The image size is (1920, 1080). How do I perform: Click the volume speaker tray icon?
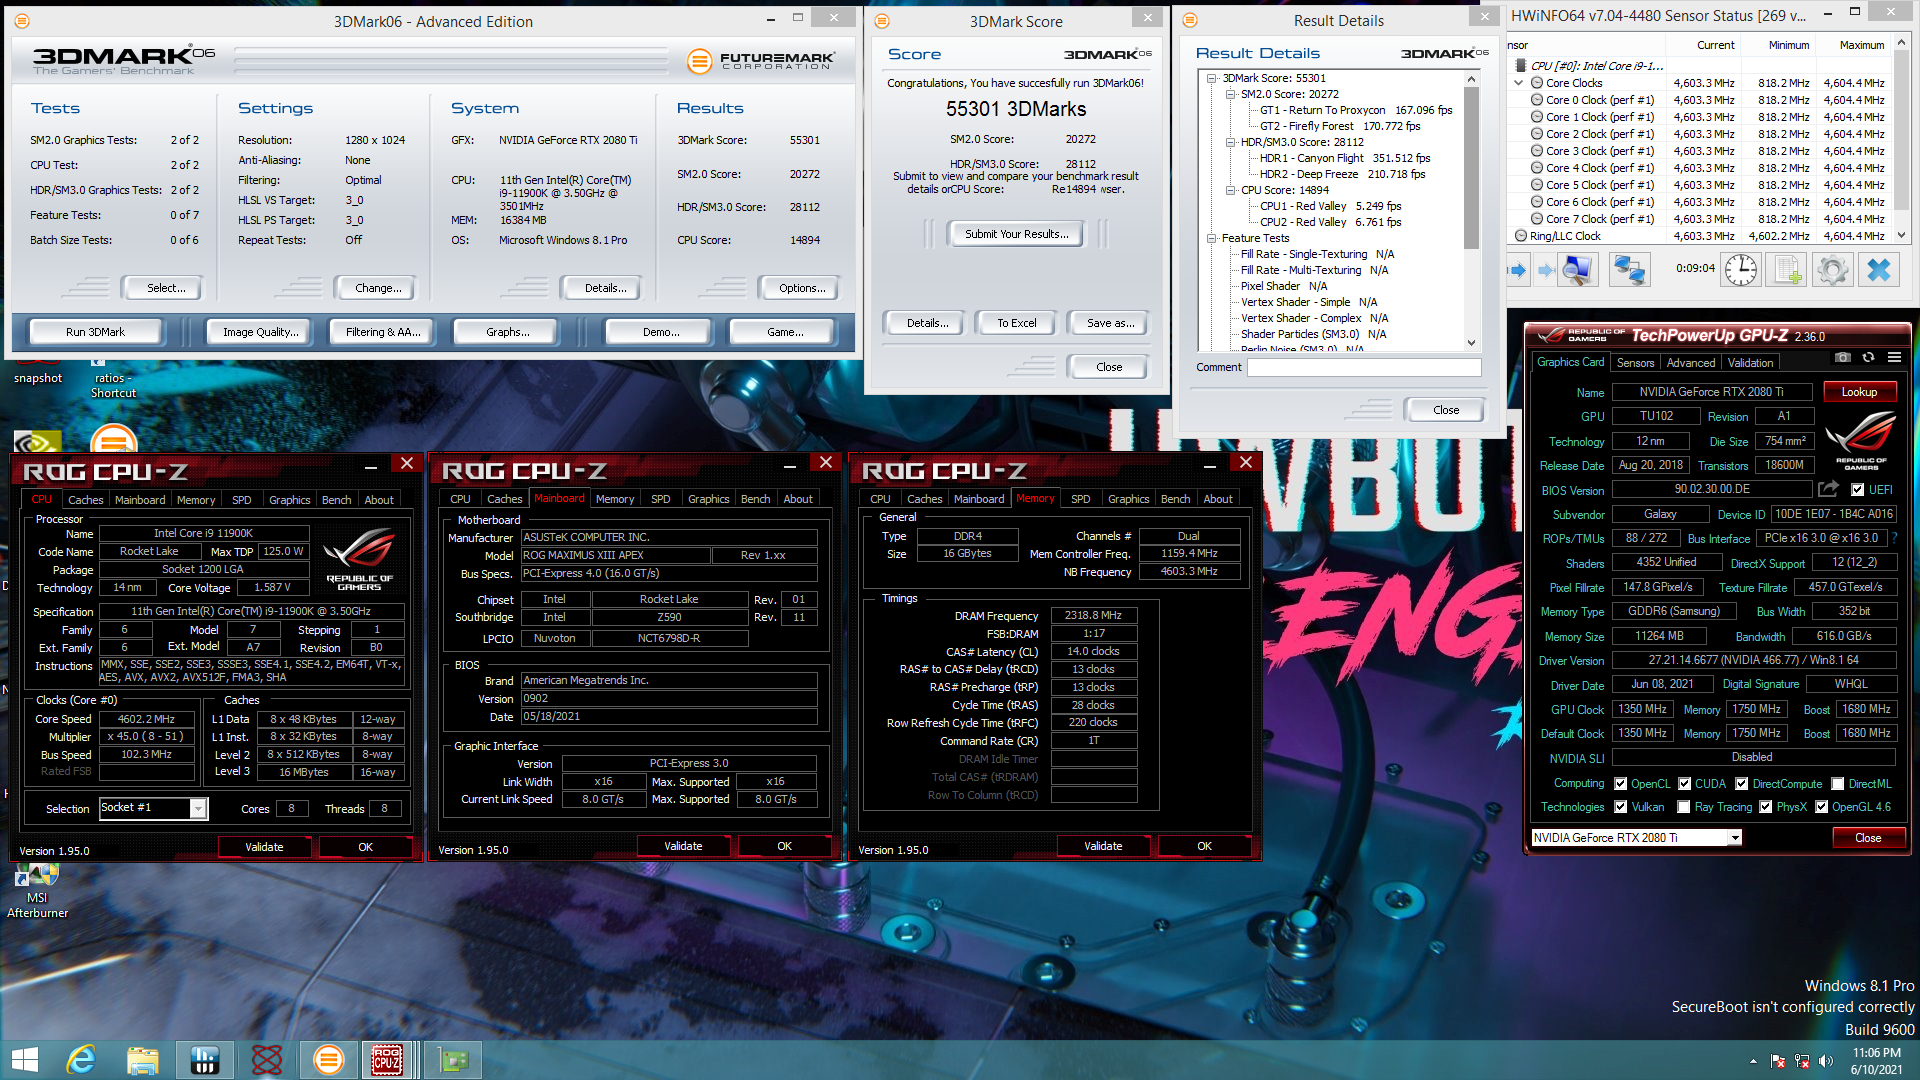click(1826, 1061)
